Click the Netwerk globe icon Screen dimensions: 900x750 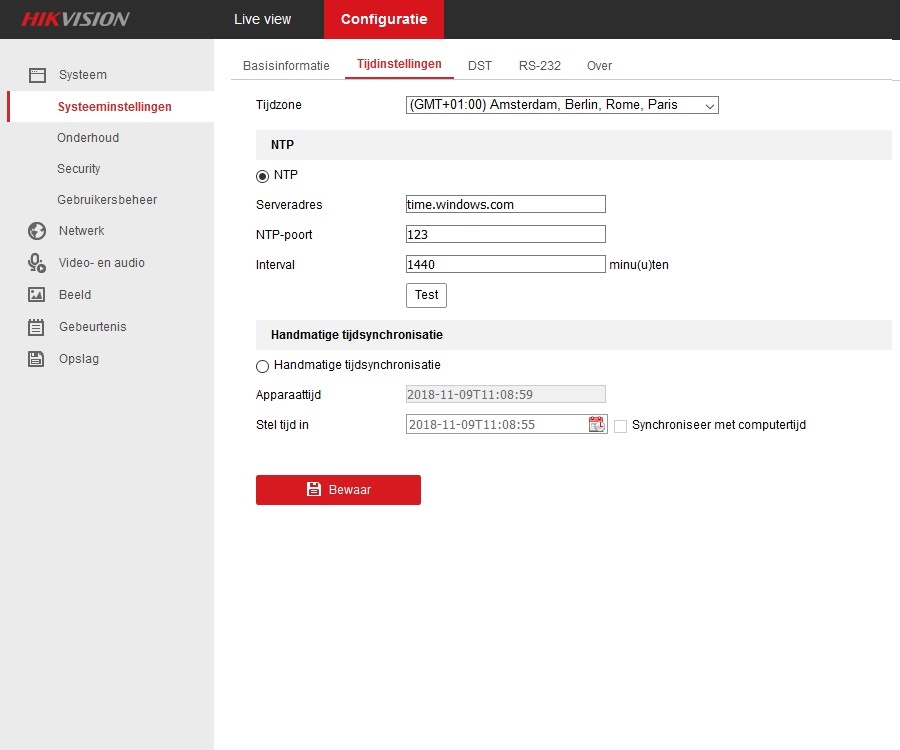click(x=37, y=231)
